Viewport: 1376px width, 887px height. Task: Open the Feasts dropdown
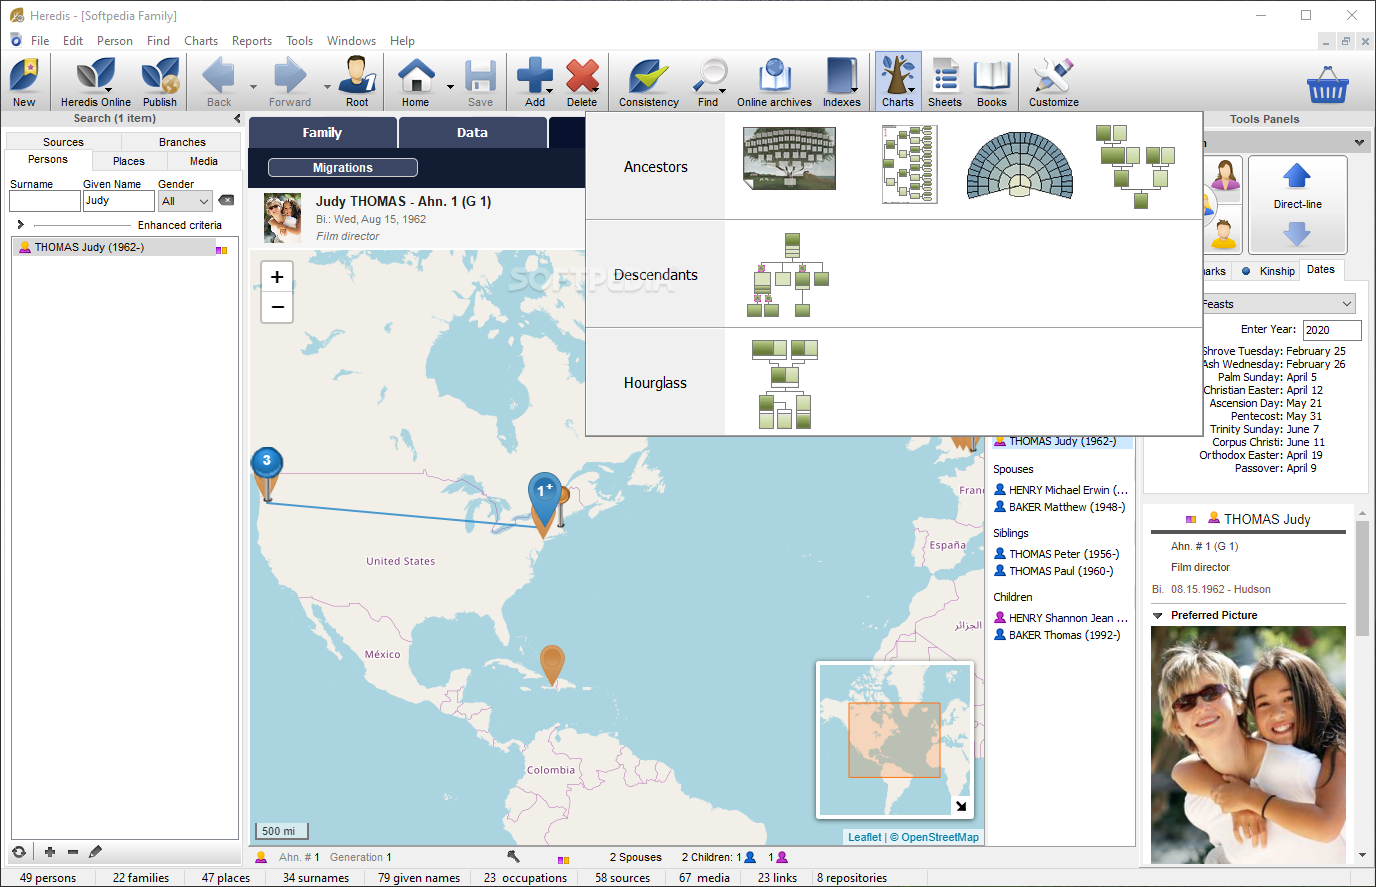pos(1277,304)
